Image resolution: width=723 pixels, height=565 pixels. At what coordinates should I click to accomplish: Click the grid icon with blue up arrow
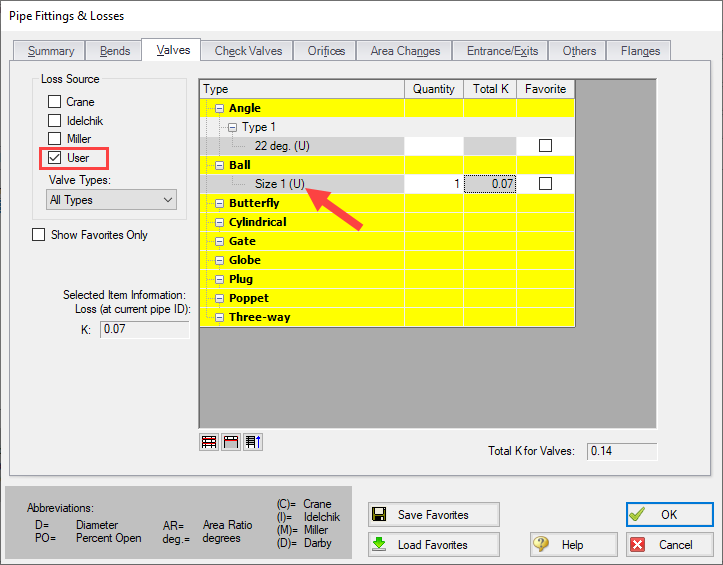[253, 442]
